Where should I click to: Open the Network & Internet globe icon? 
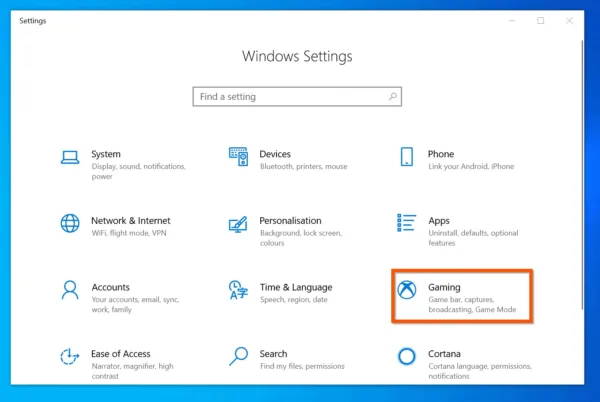pos(70,223)
